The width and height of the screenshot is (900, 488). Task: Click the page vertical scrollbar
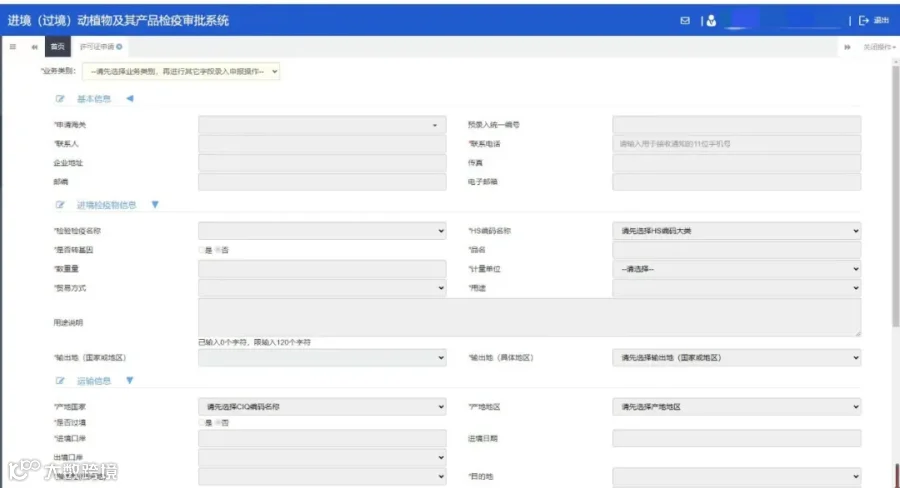click(x=895, y=195)
